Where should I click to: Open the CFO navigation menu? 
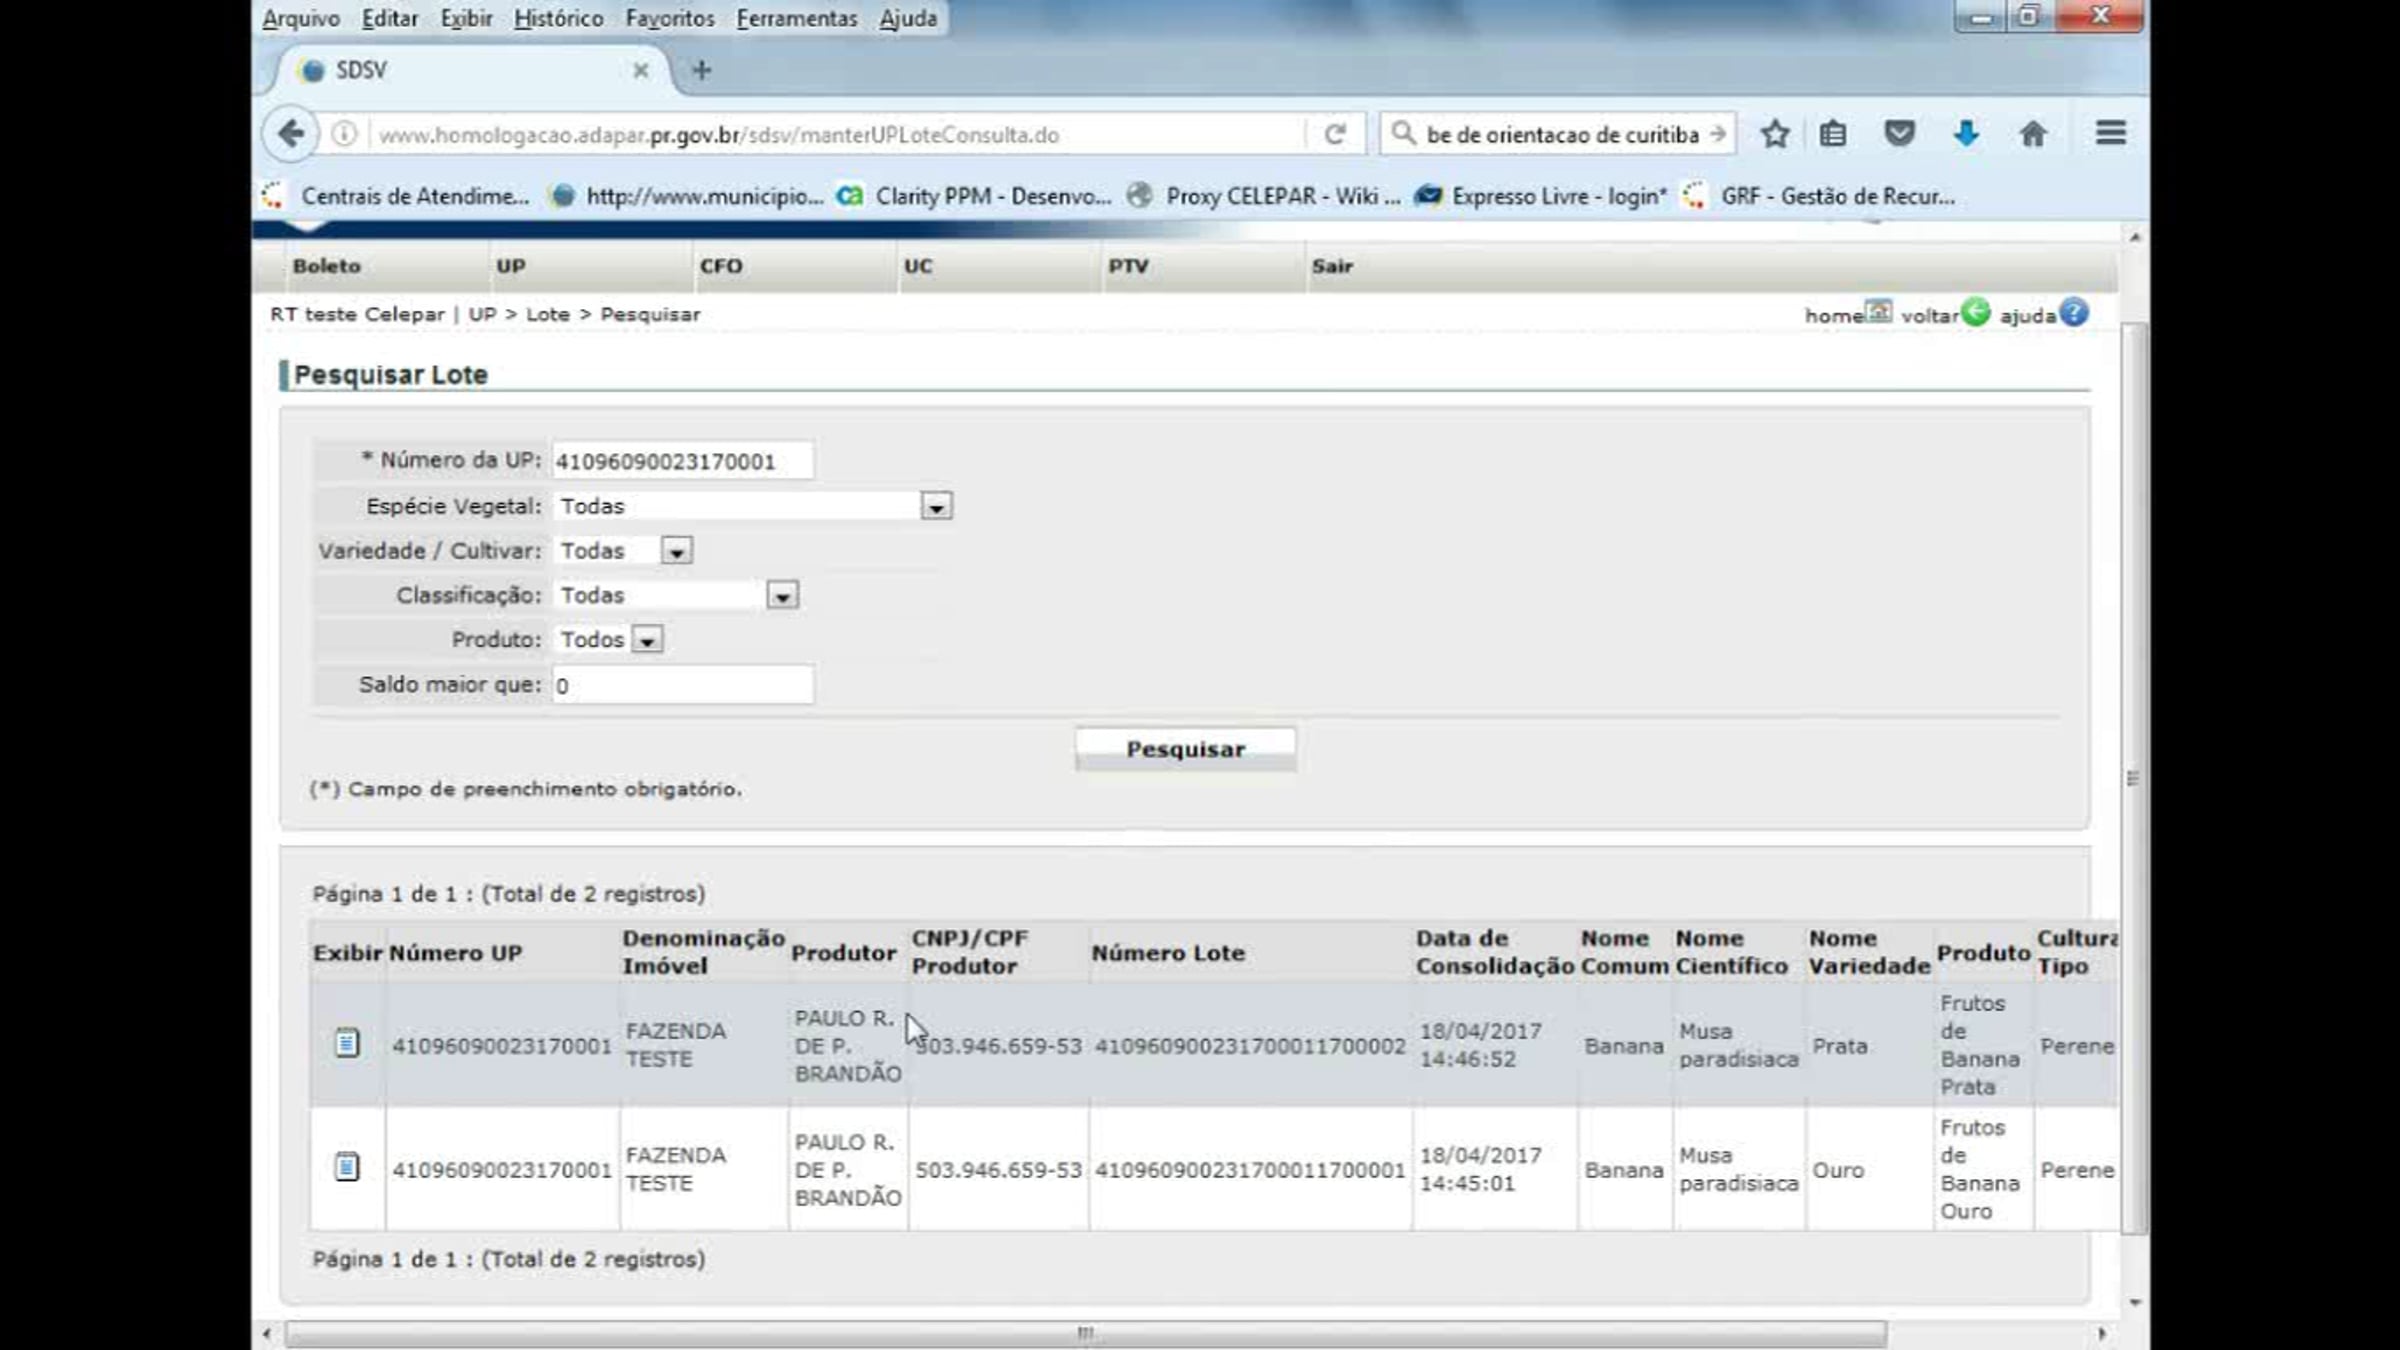coord(721,266)
